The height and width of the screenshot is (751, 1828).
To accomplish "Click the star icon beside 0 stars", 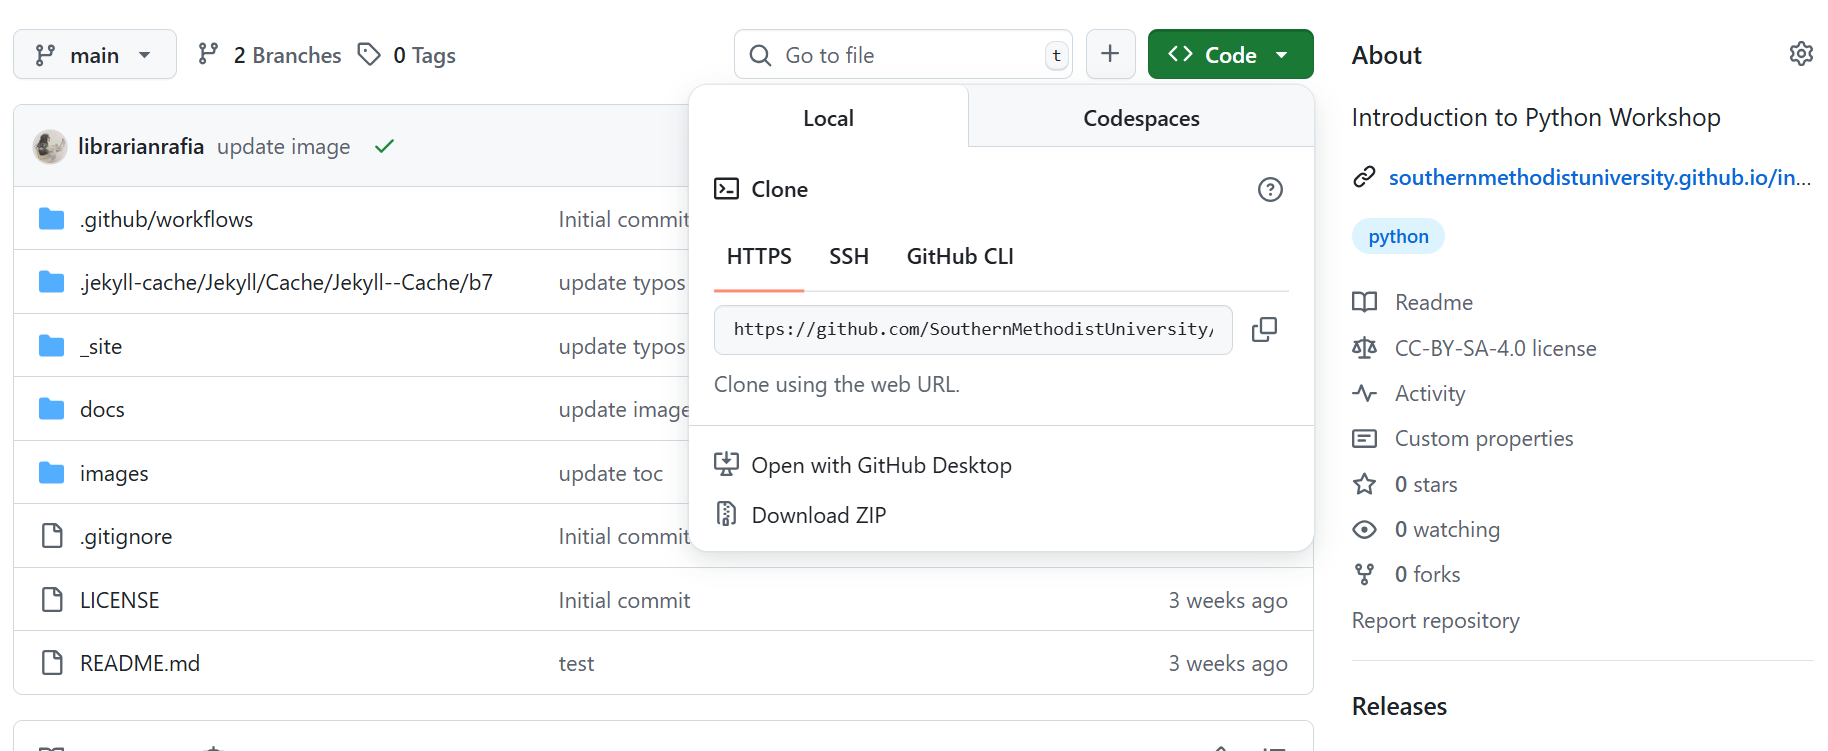I will (1364, 484).
